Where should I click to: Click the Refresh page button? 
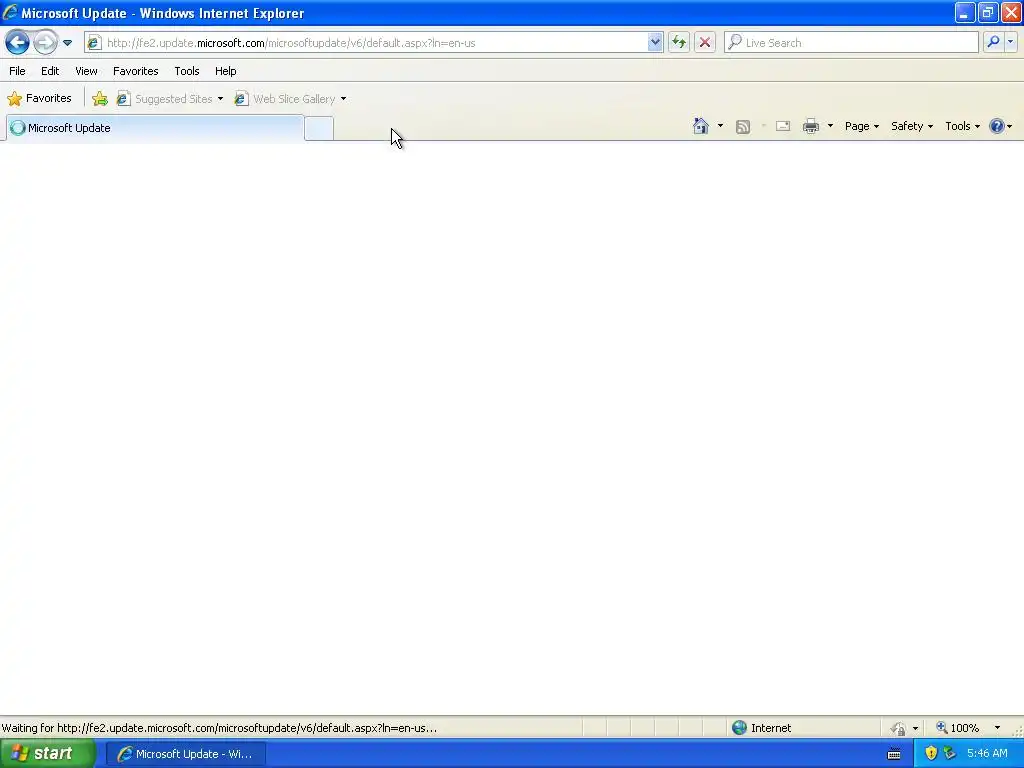pos(679,43)
